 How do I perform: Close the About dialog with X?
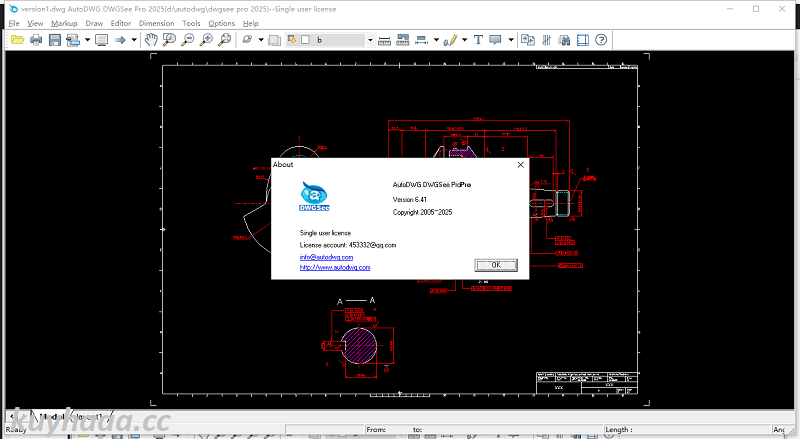tap(520, 165)
